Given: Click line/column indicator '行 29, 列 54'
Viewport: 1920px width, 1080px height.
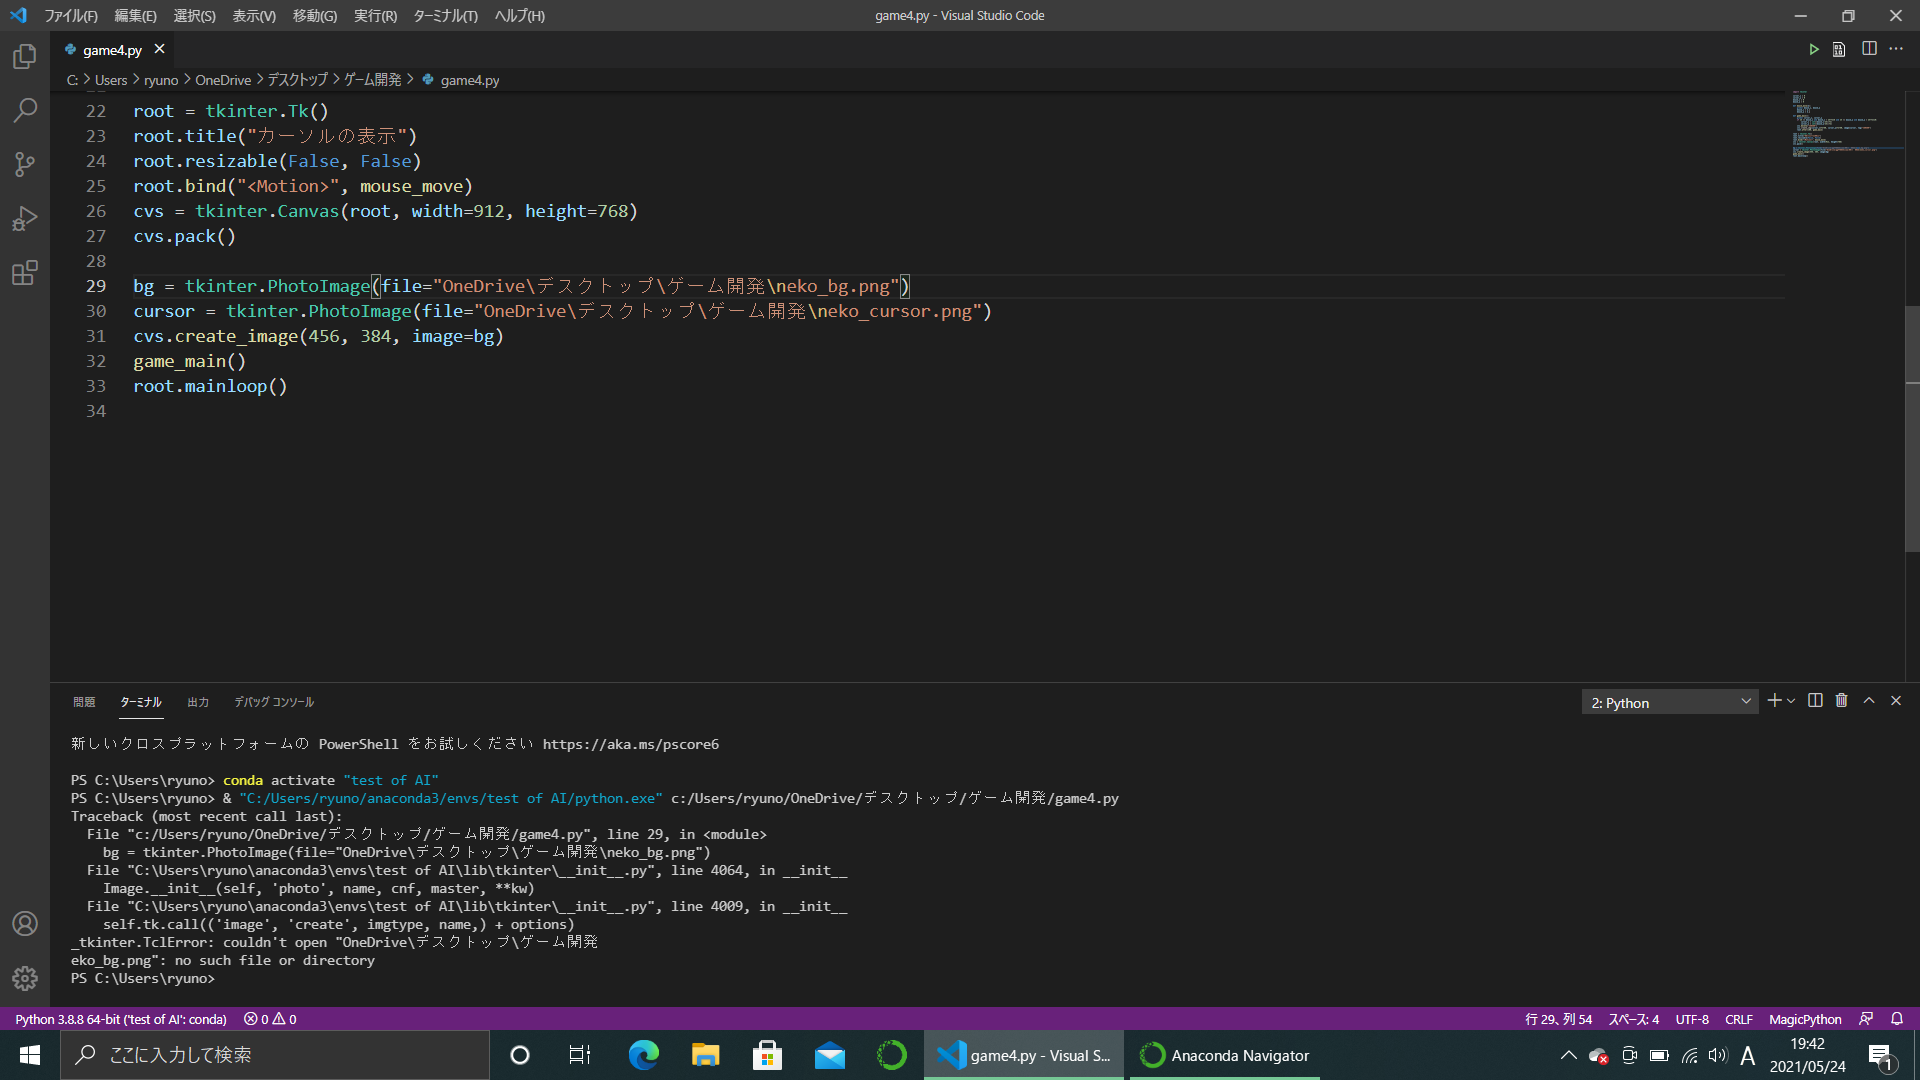Looking at the screenshot, I should coord(1558,1019).
